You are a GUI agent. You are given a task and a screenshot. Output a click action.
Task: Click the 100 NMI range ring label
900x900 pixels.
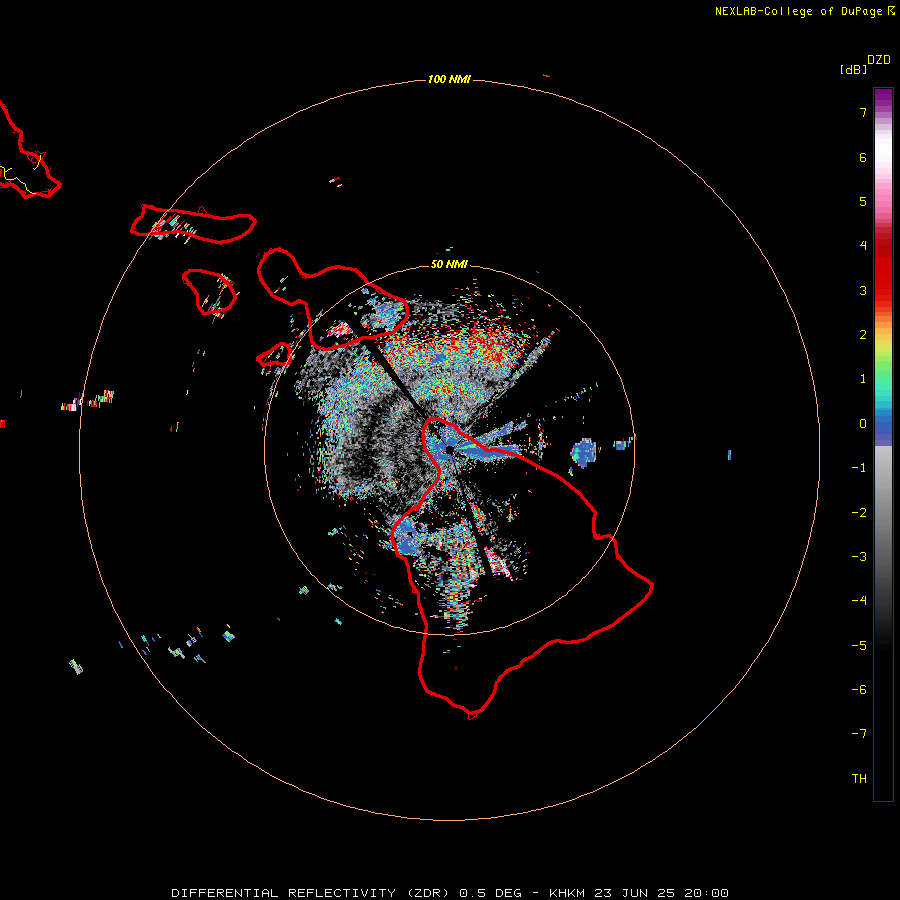(449, 79)
